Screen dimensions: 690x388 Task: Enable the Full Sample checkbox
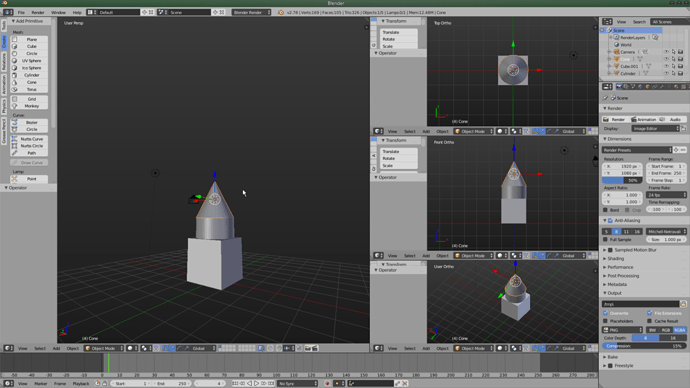pyautogui.click(x=606, y=240)
